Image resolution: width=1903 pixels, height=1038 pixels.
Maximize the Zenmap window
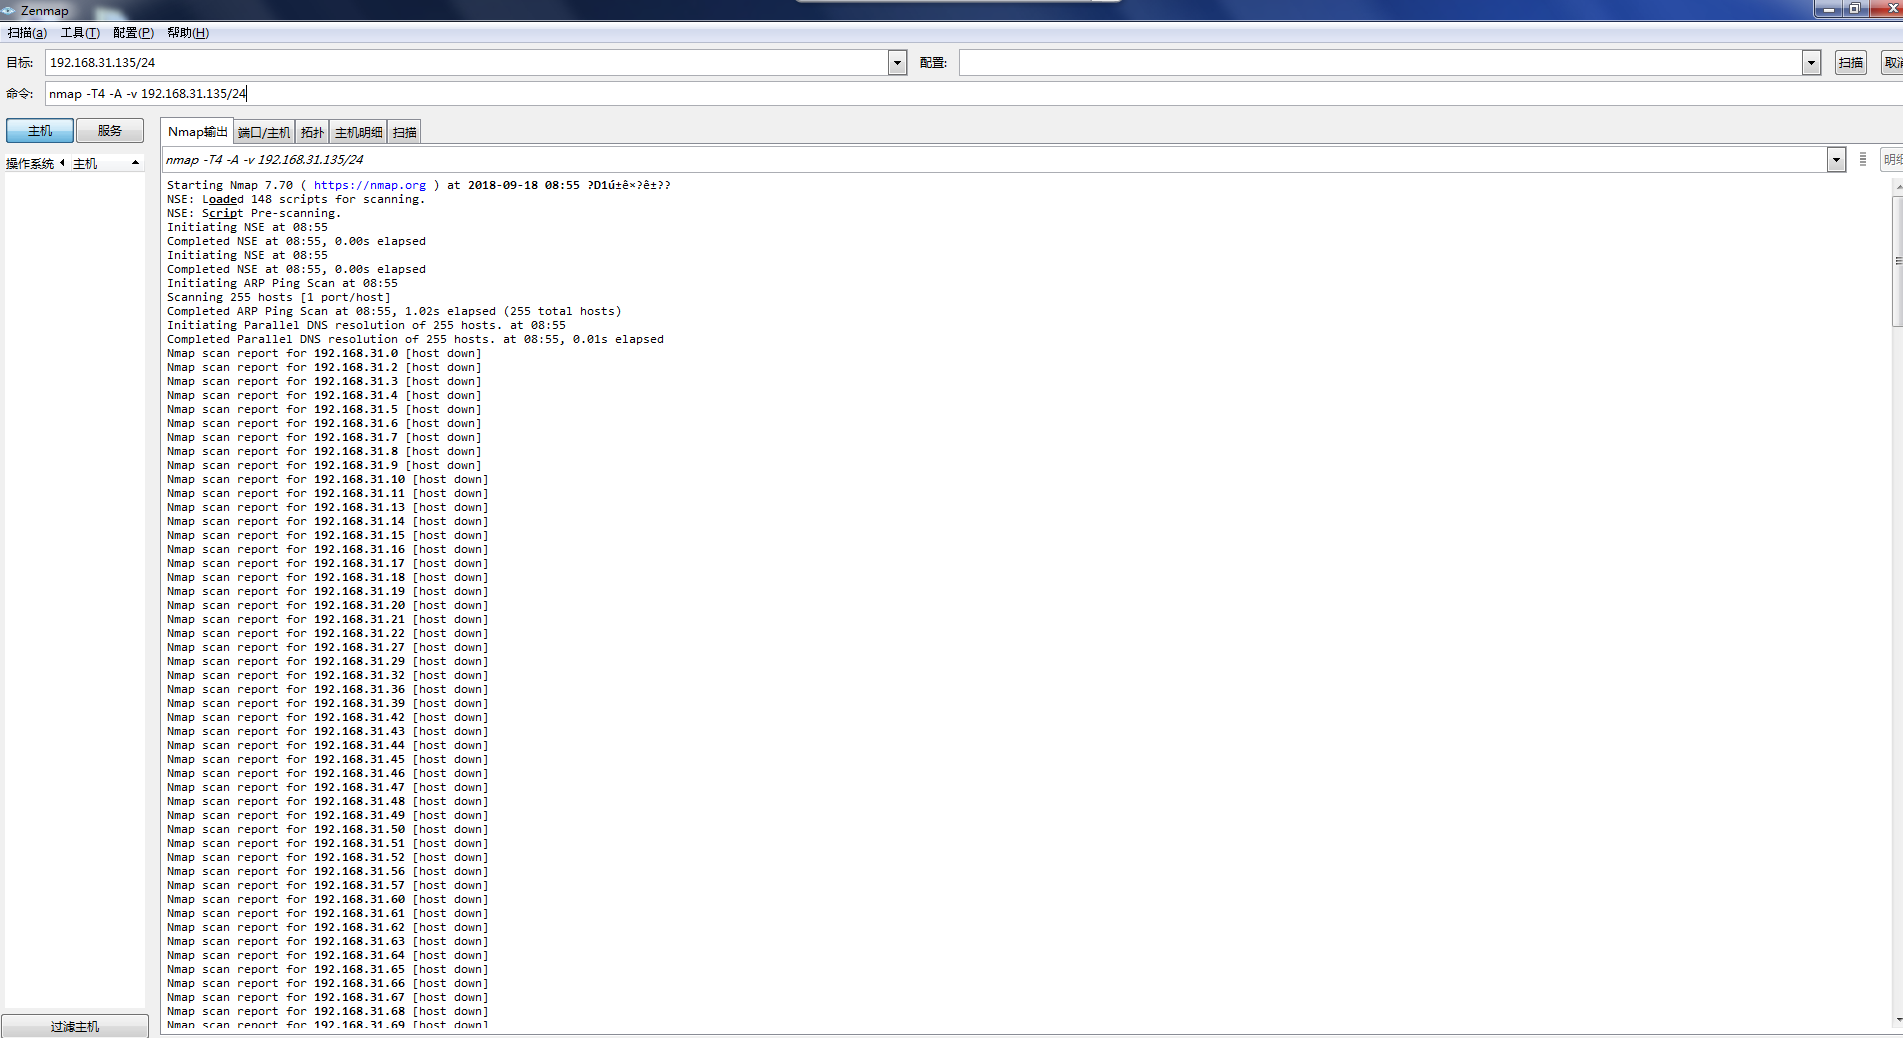(1854, 9)
